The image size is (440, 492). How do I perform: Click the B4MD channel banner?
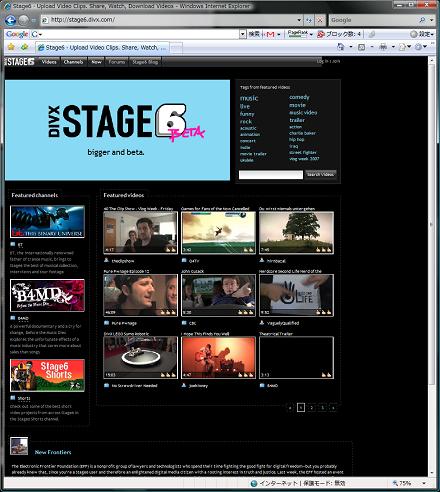click(x=47, y=295)
